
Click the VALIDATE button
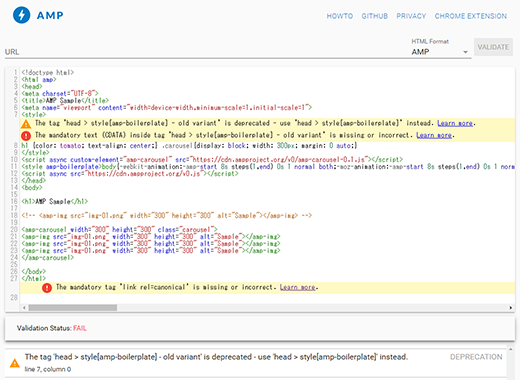click(x=493, y=47)
